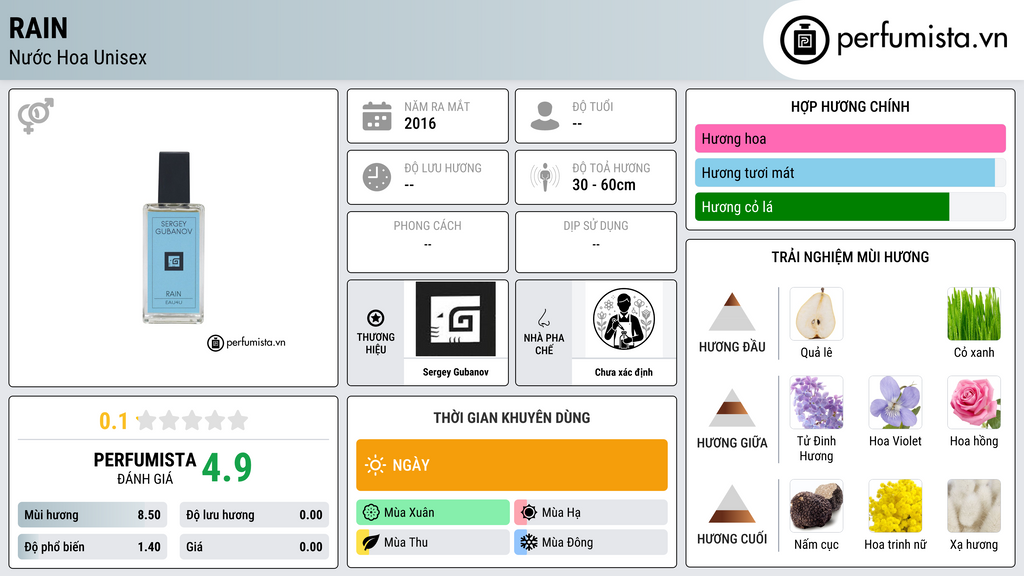Click the five-star user rating row
The width and height of the screenshot is (1024, 576).
[193, 421]
